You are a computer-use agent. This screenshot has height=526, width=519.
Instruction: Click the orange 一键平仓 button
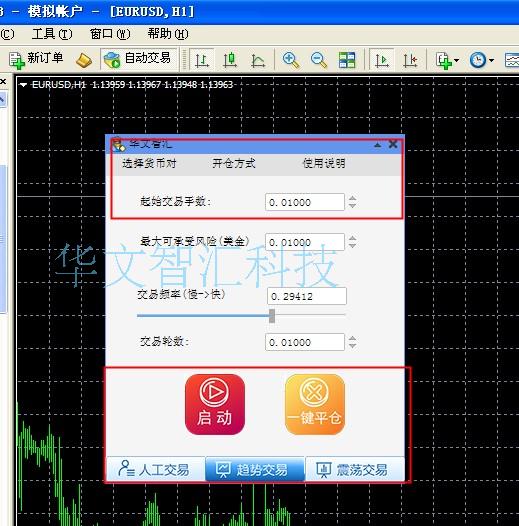315,404
